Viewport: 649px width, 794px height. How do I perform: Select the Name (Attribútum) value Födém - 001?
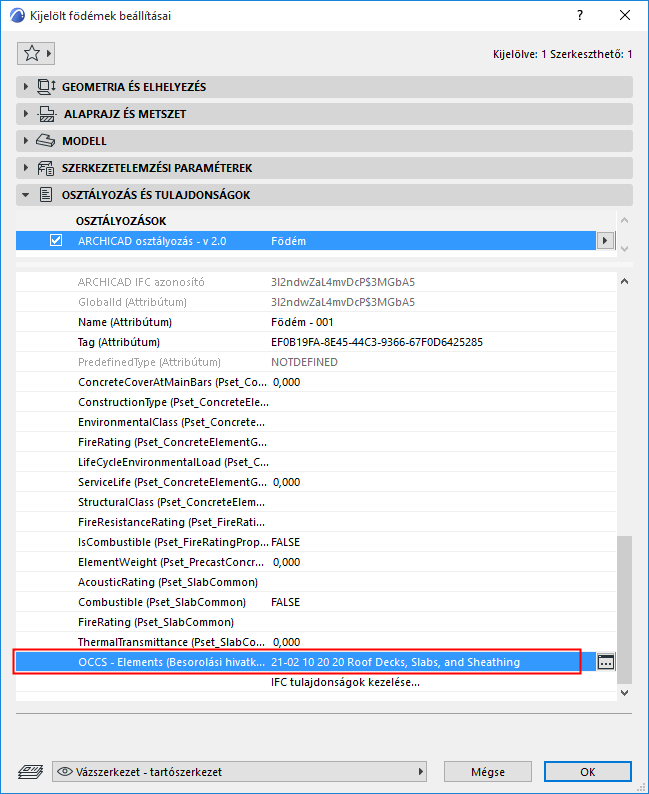coord(302,322)
